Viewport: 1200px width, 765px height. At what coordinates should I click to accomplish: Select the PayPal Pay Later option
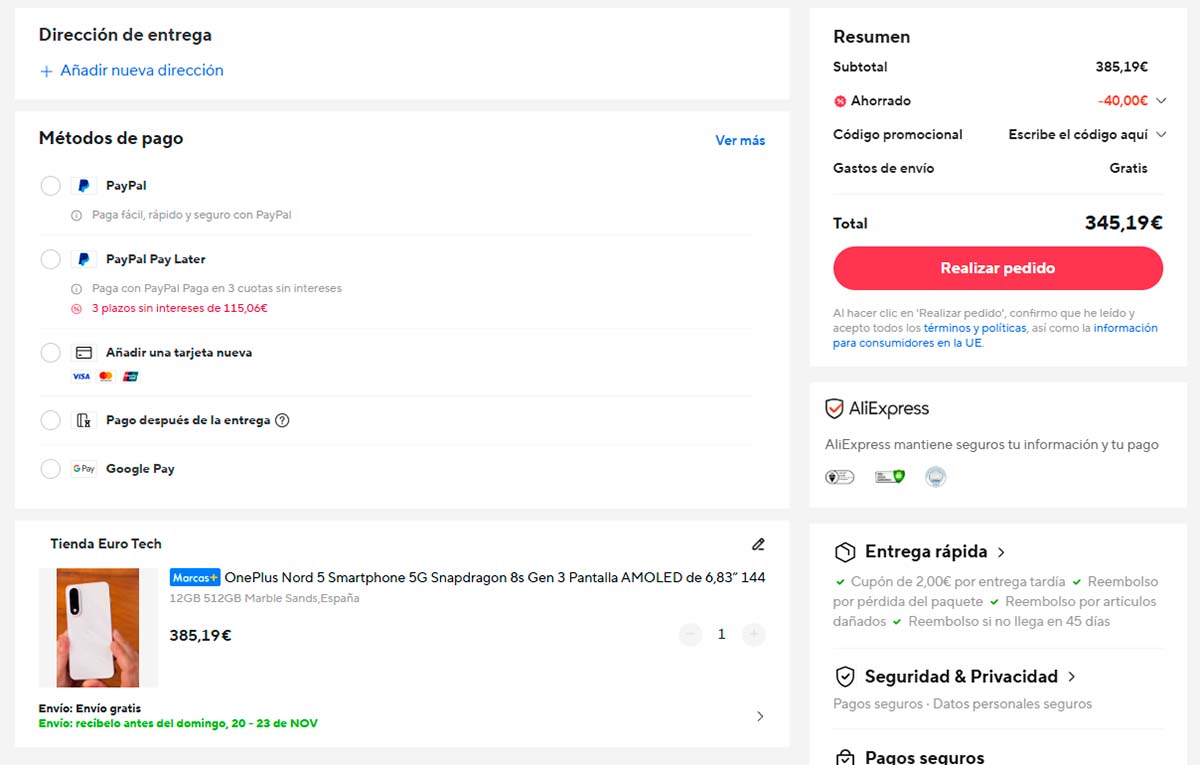tap(50, 259)
